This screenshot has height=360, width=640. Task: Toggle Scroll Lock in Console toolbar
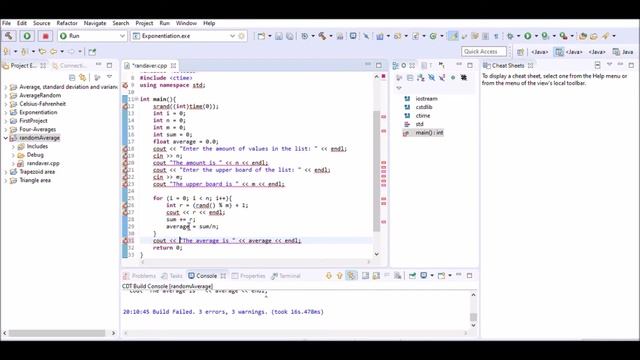(376, 276)
